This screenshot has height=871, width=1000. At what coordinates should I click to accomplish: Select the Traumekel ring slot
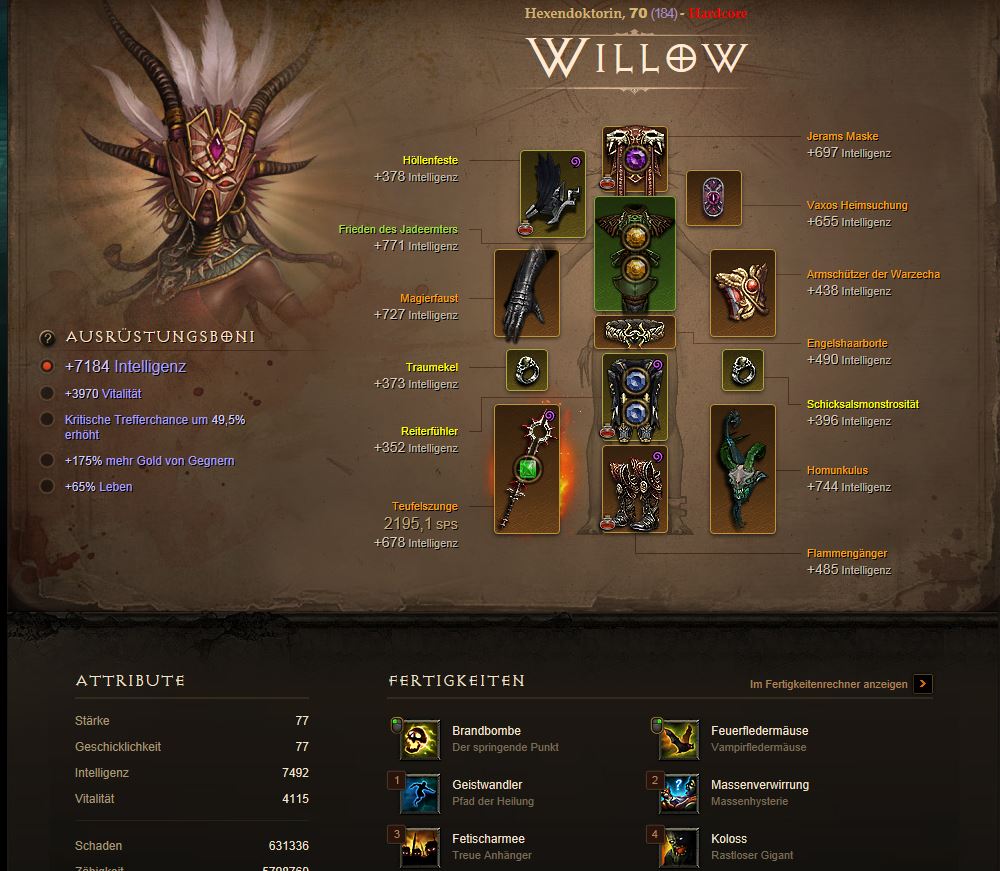pyautogui.click(x=527, y=370)
